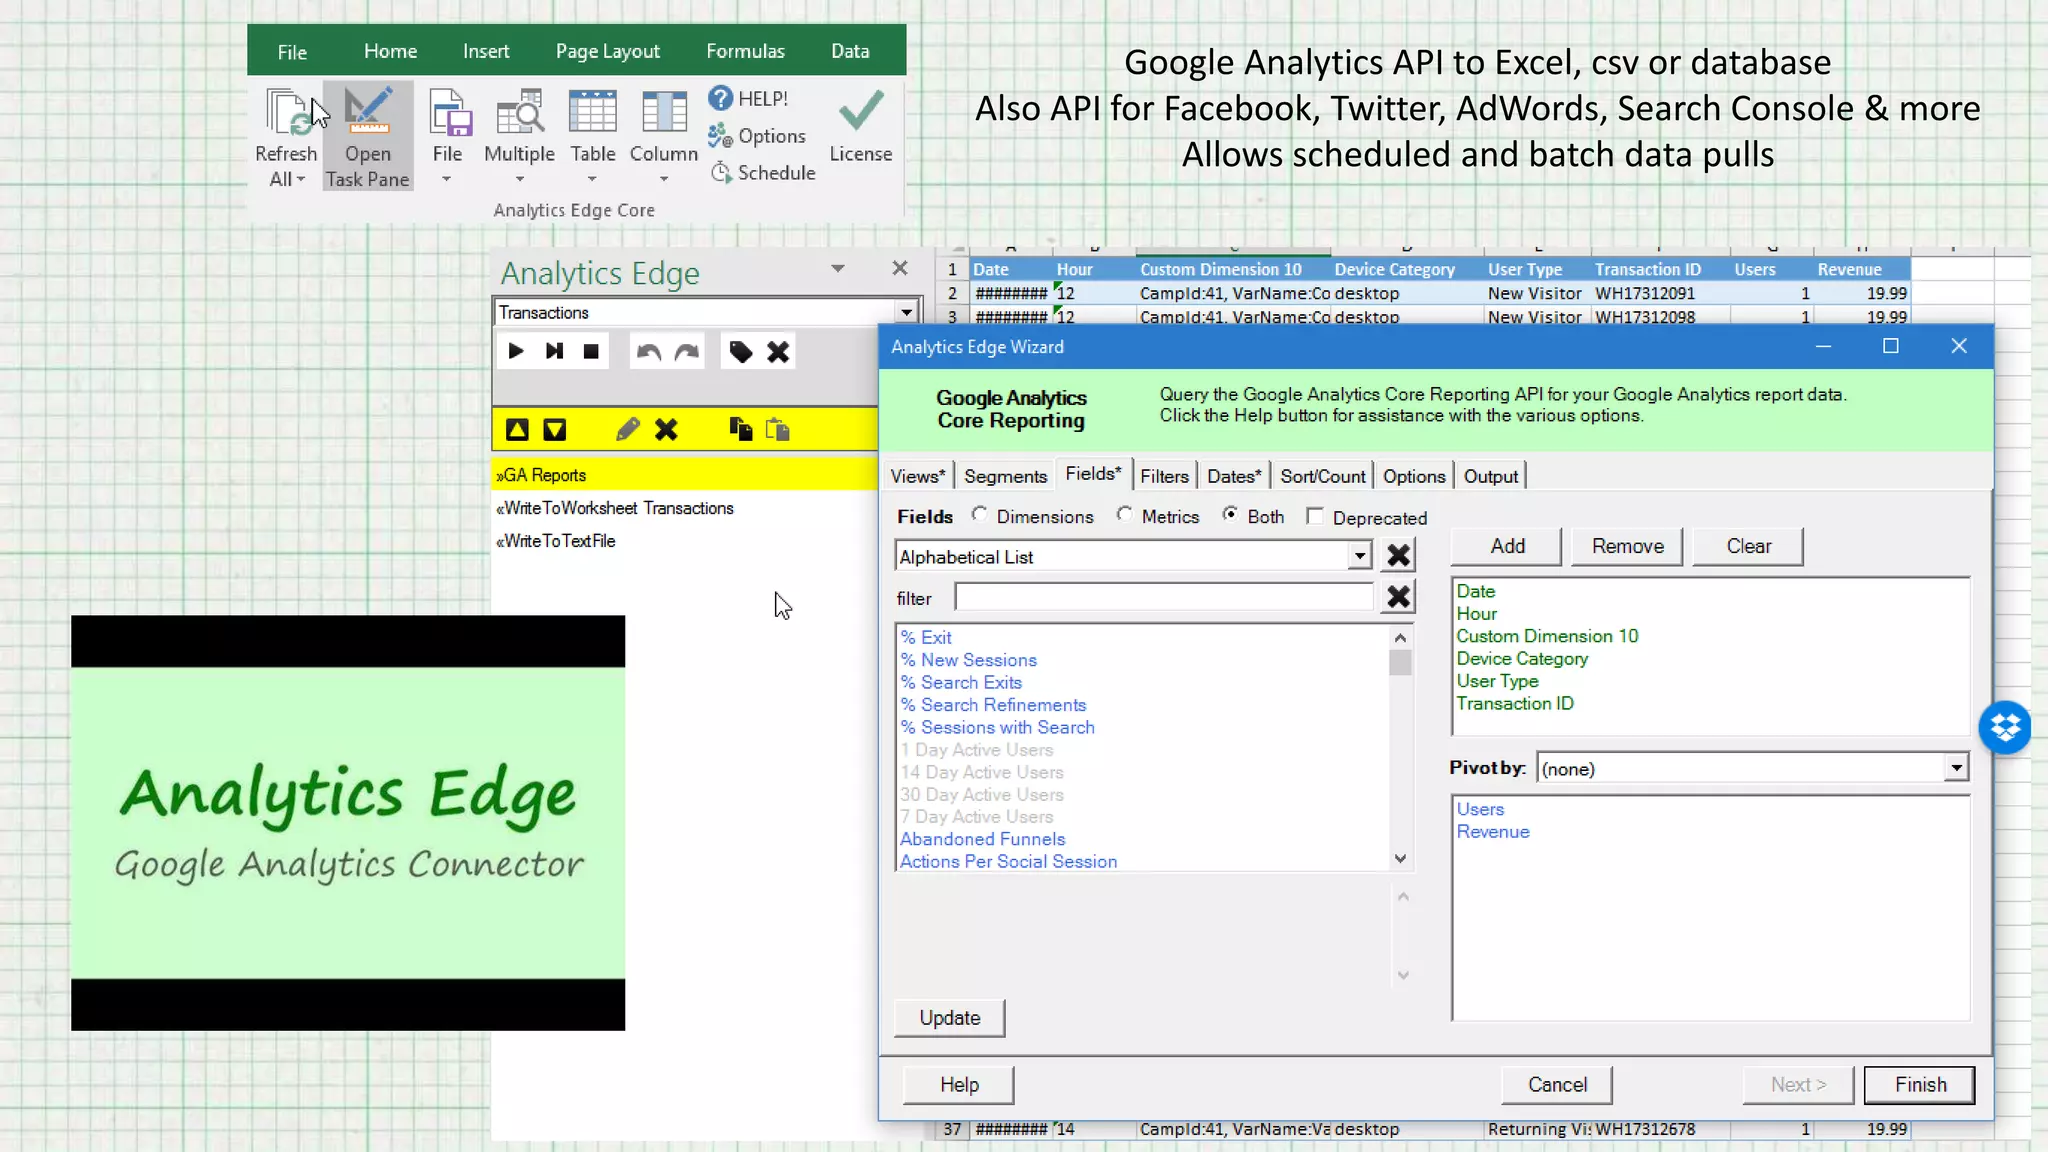The height and width of the screenshot is (1152, 2048).
Task: Move step up with the up-triangle icon
Action: tap(517, 430)
